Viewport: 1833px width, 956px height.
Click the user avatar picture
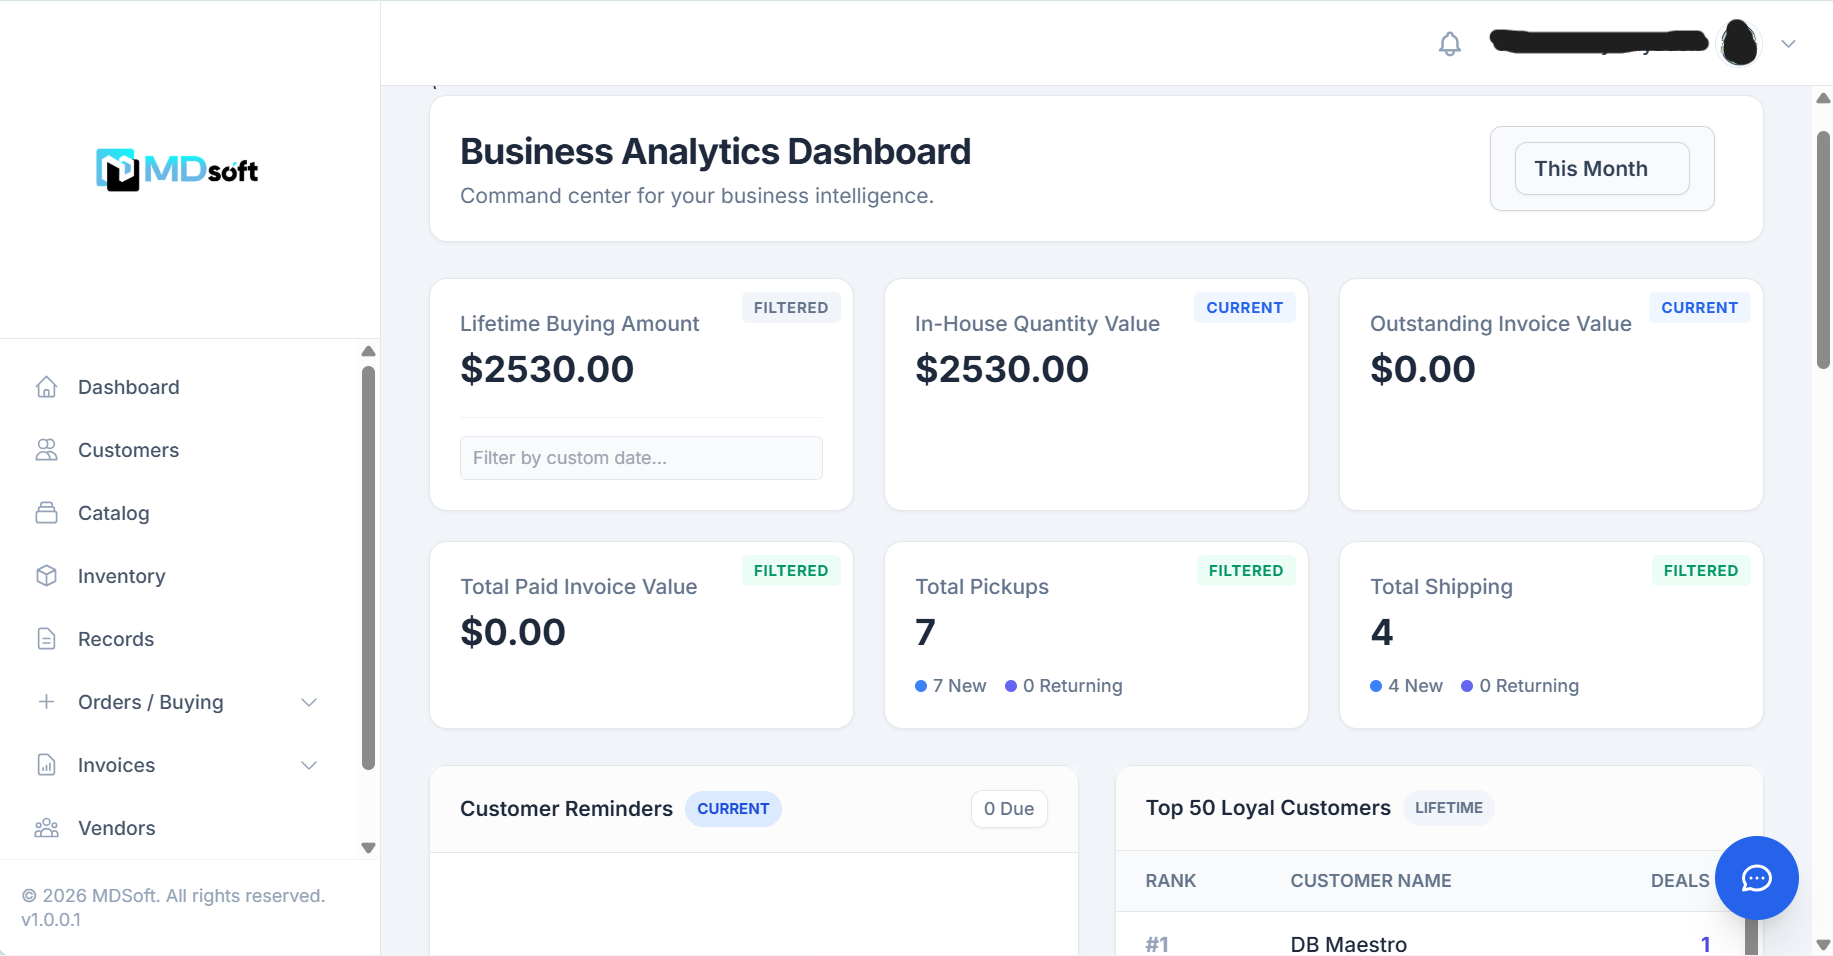tap(1740, 43)
